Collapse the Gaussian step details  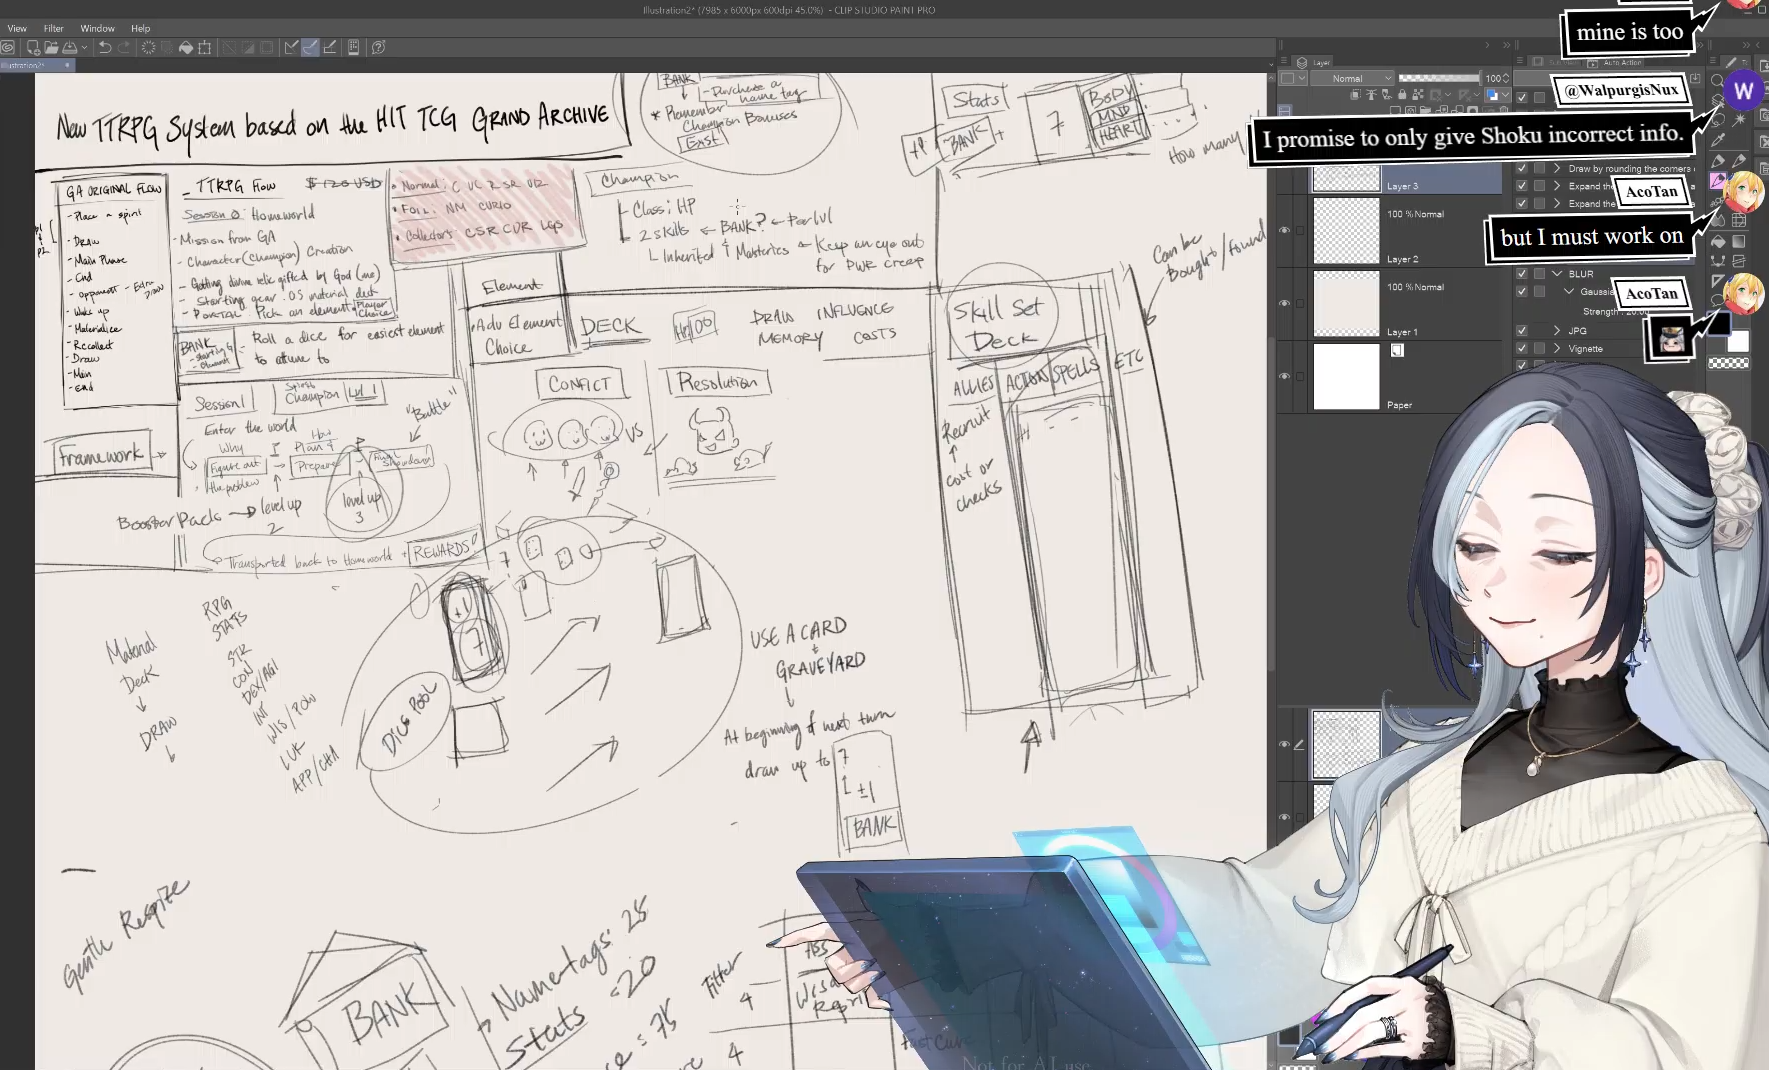(1569, 291)
